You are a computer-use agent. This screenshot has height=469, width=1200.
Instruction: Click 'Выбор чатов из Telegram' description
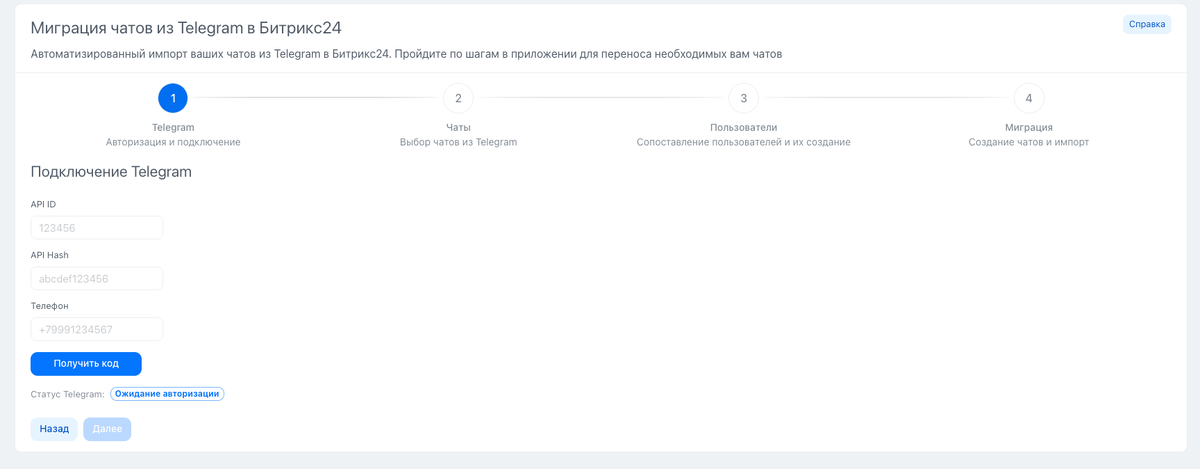[x=458, y=142]
